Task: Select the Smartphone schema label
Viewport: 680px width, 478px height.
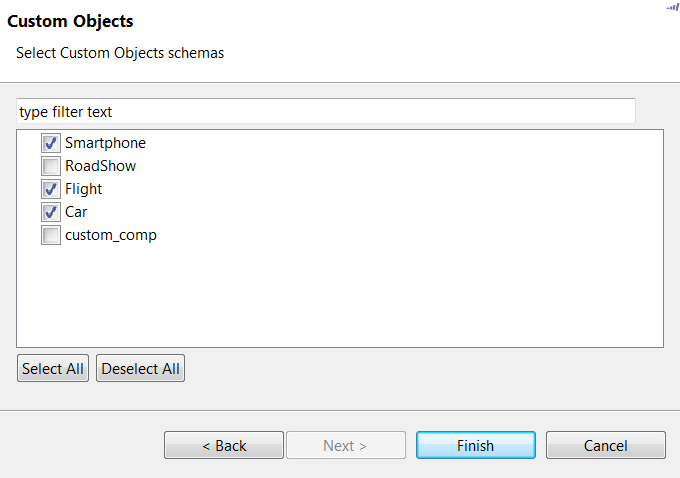Action: tap(105, 143)
